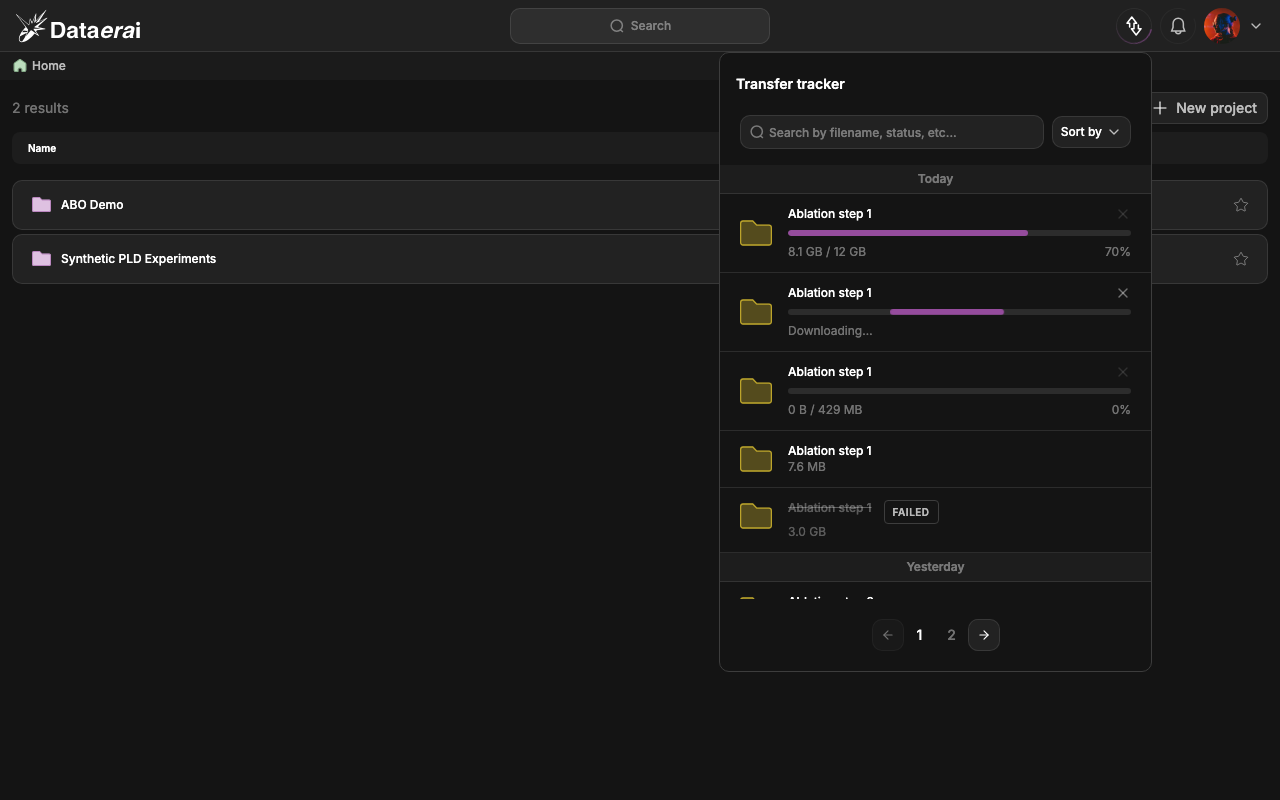Click New project button

1206,108
